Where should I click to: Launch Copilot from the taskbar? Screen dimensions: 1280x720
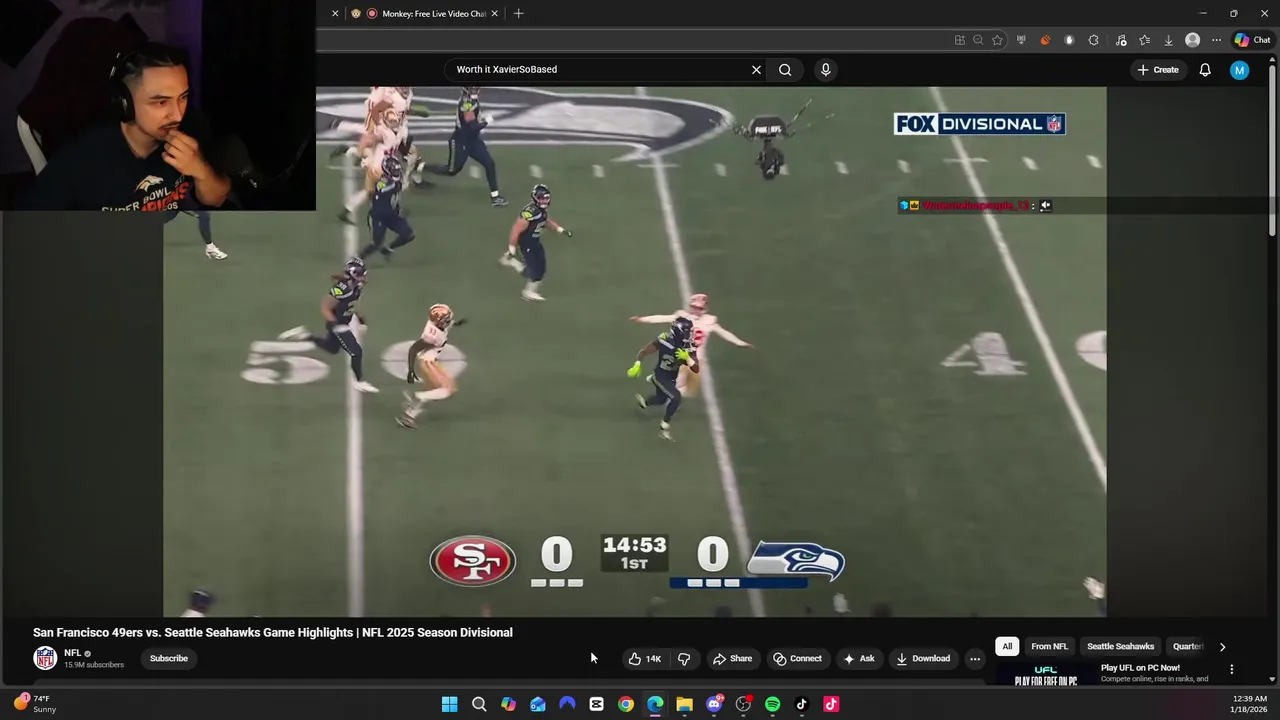point(508,704)
